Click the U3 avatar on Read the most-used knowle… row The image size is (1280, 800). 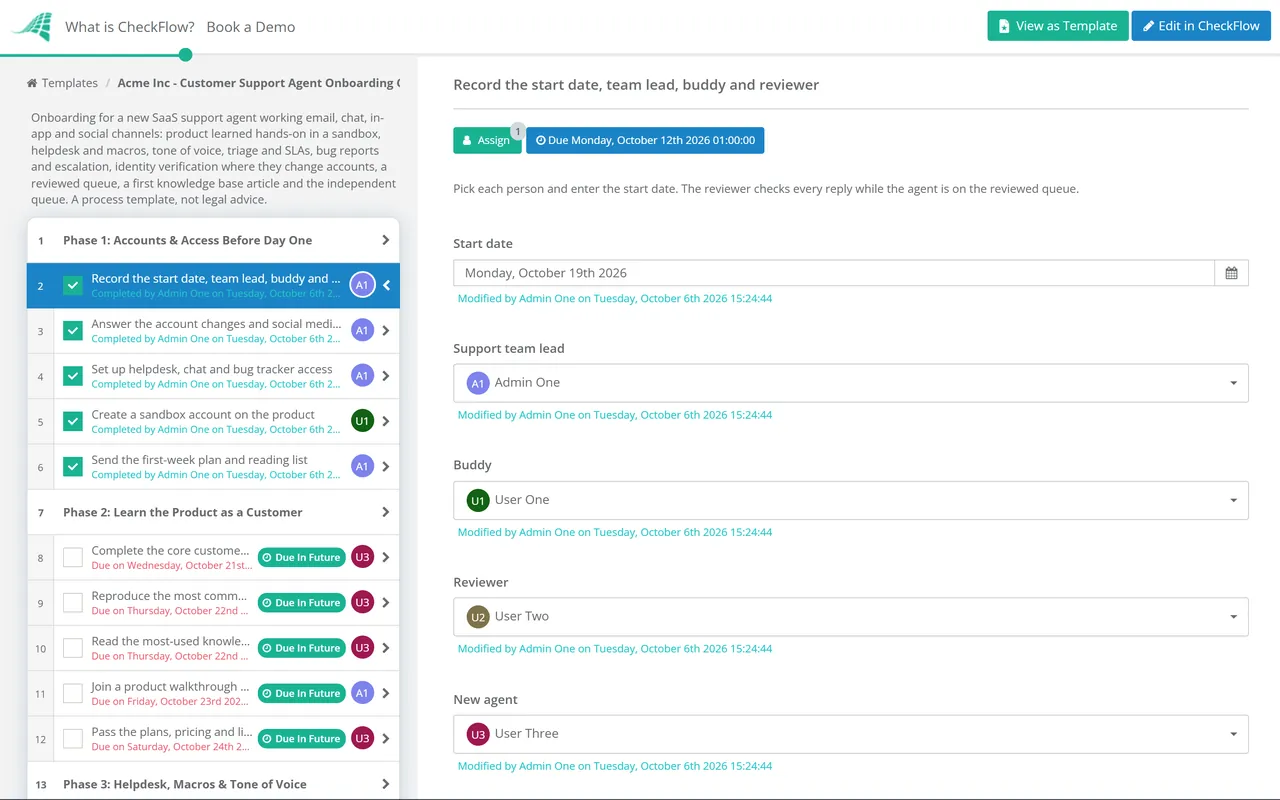tap(362, 648)
